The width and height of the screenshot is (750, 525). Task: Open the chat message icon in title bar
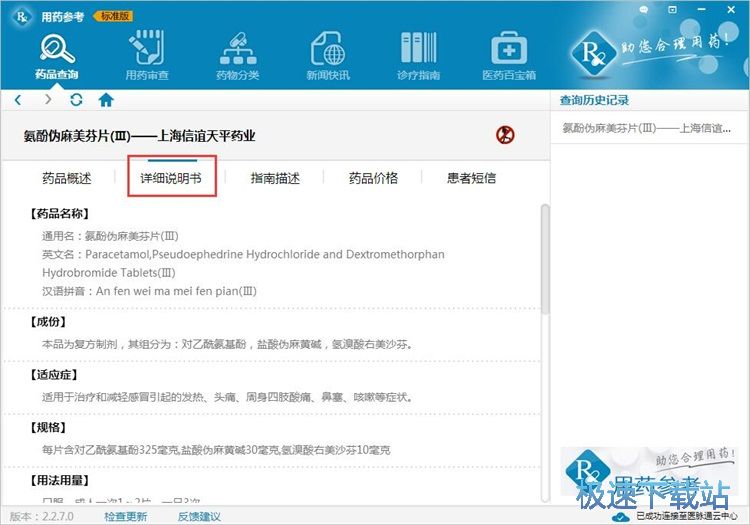click(644, 10)
